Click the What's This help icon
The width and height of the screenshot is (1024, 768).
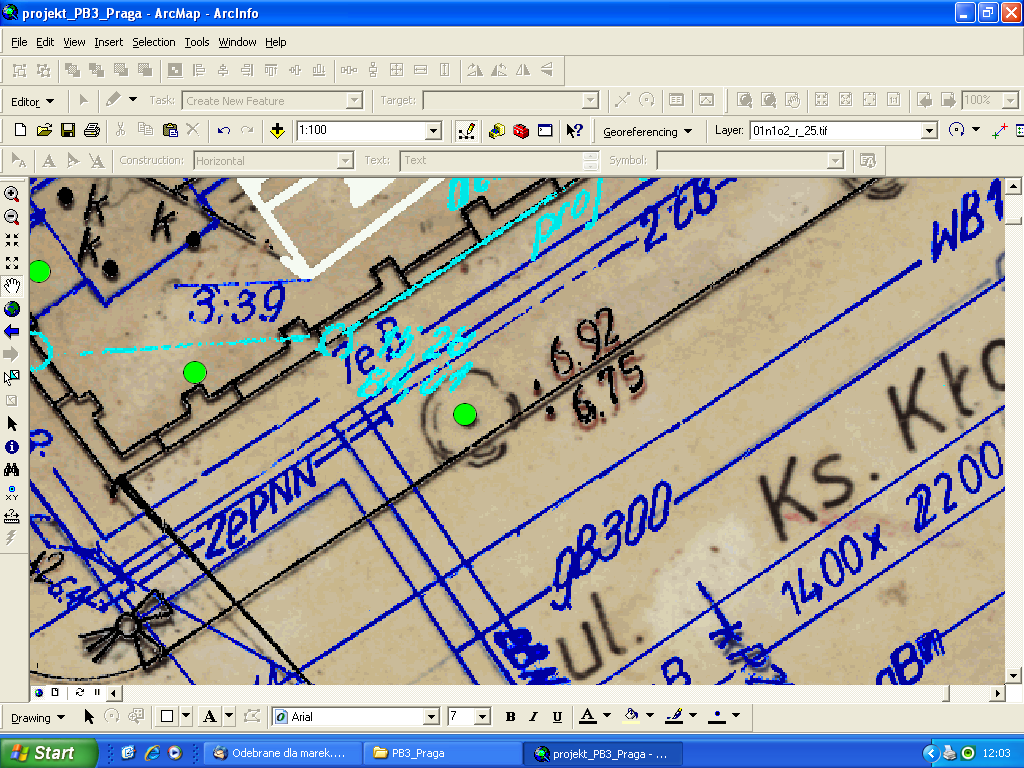574,131
